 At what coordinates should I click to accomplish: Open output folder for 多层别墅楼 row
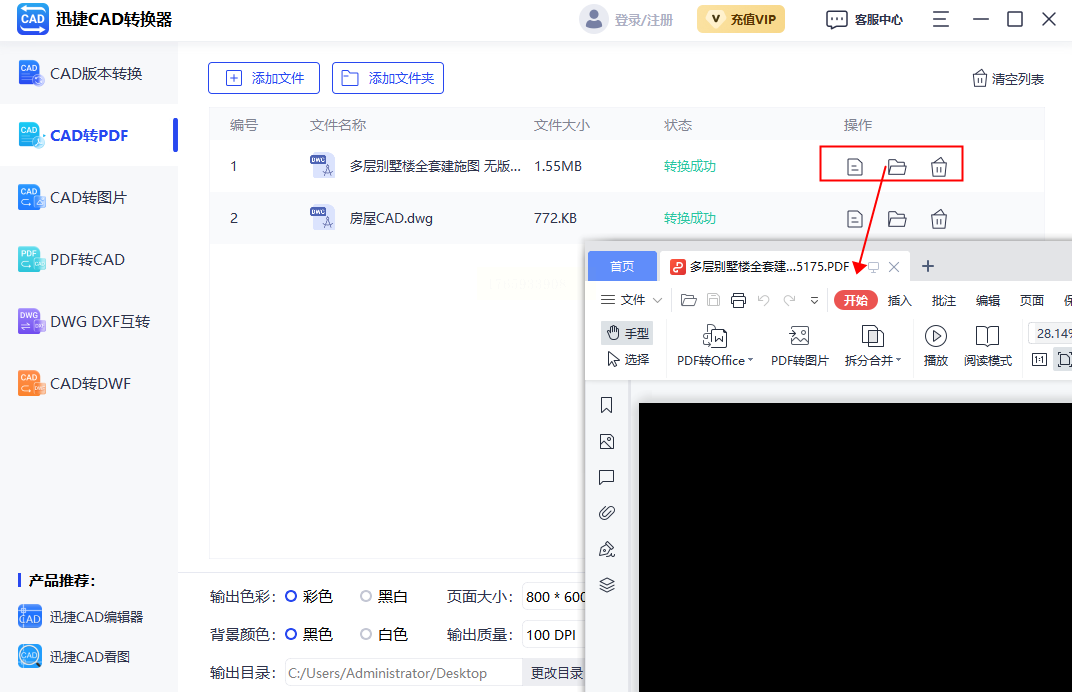point(897,166)
